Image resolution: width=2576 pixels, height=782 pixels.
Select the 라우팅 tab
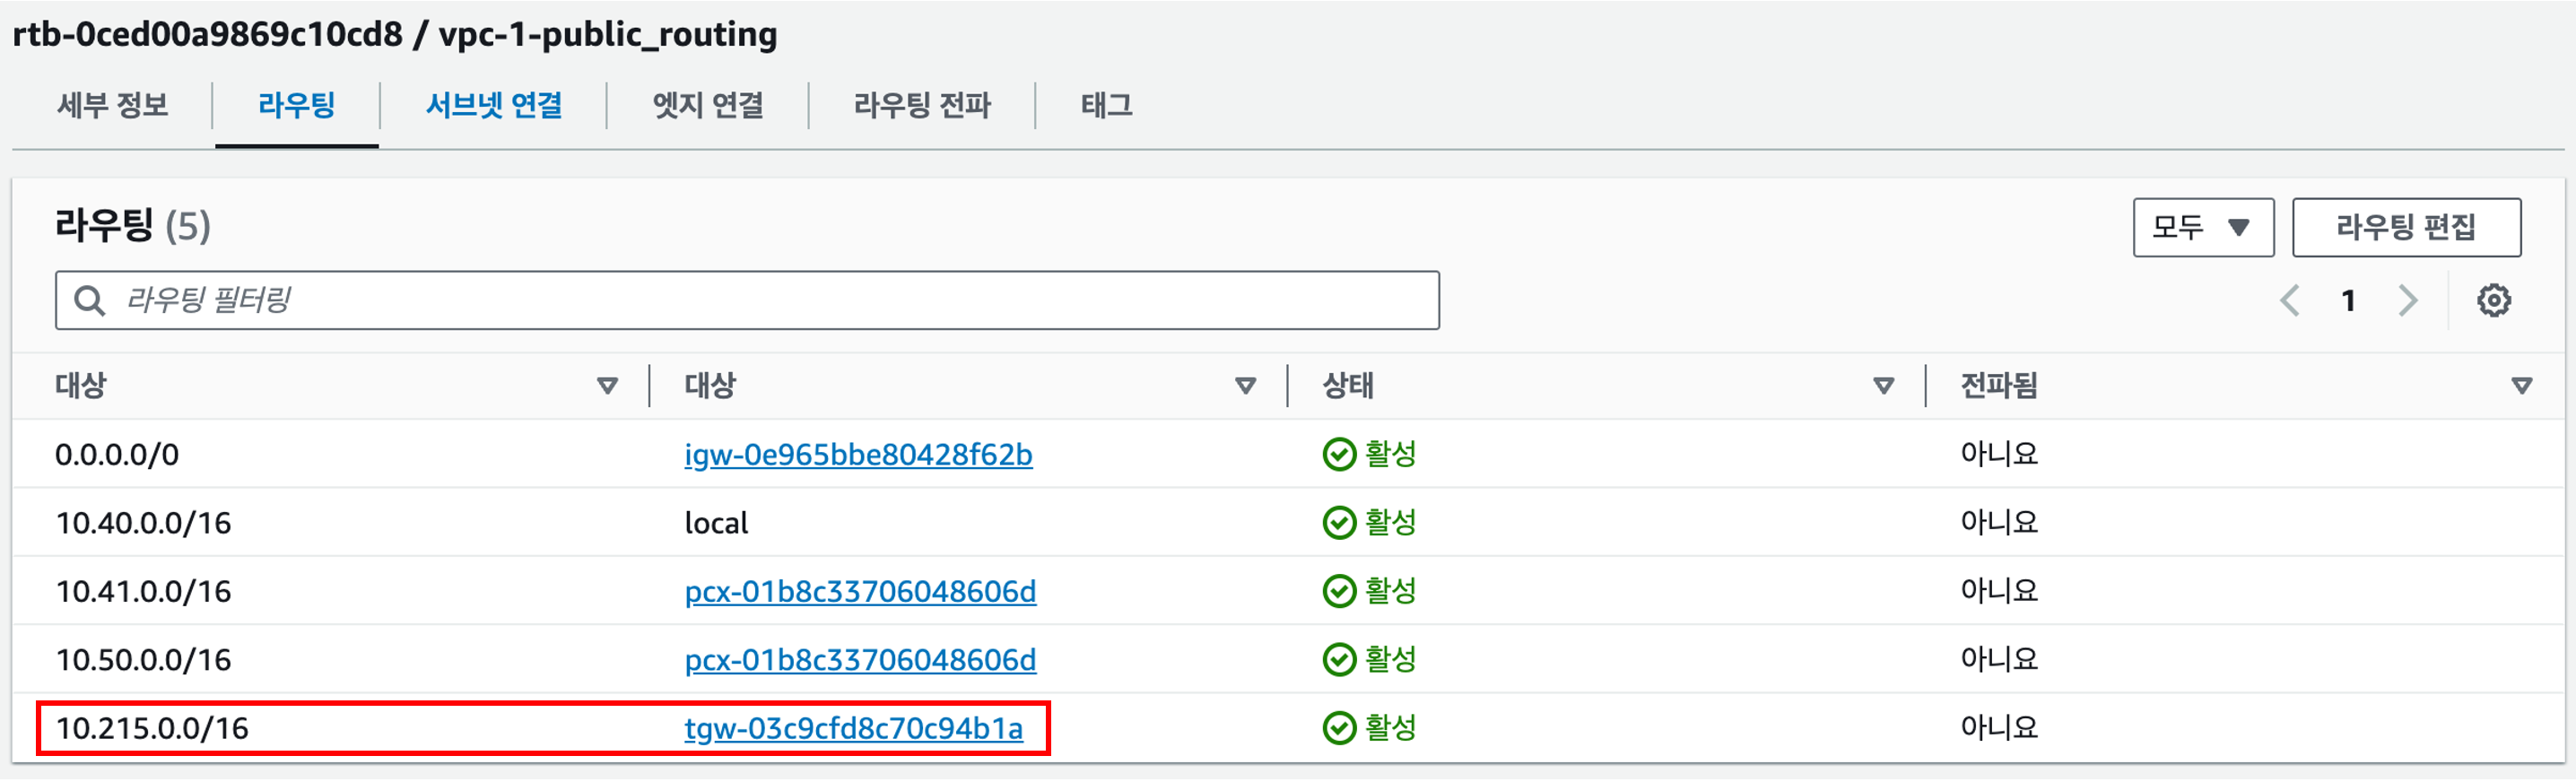(x=296, y=105)
